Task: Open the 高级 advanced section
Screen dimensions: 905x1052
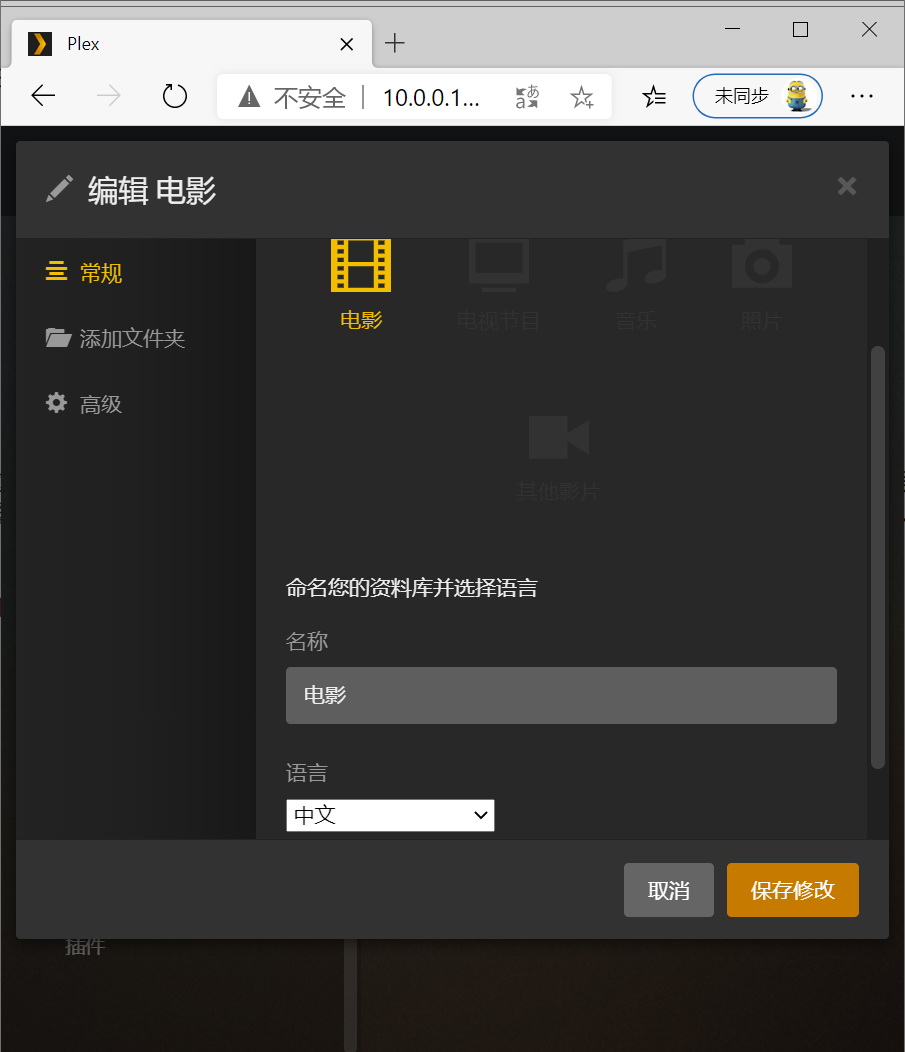Action: [x=84, y=404]
